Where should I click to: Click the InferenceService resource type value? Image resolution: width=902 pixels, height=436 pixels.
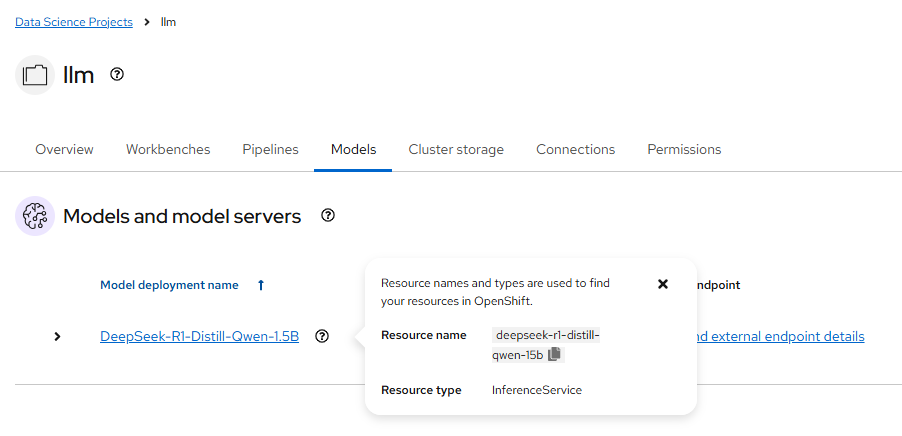[x=537, y=391]
